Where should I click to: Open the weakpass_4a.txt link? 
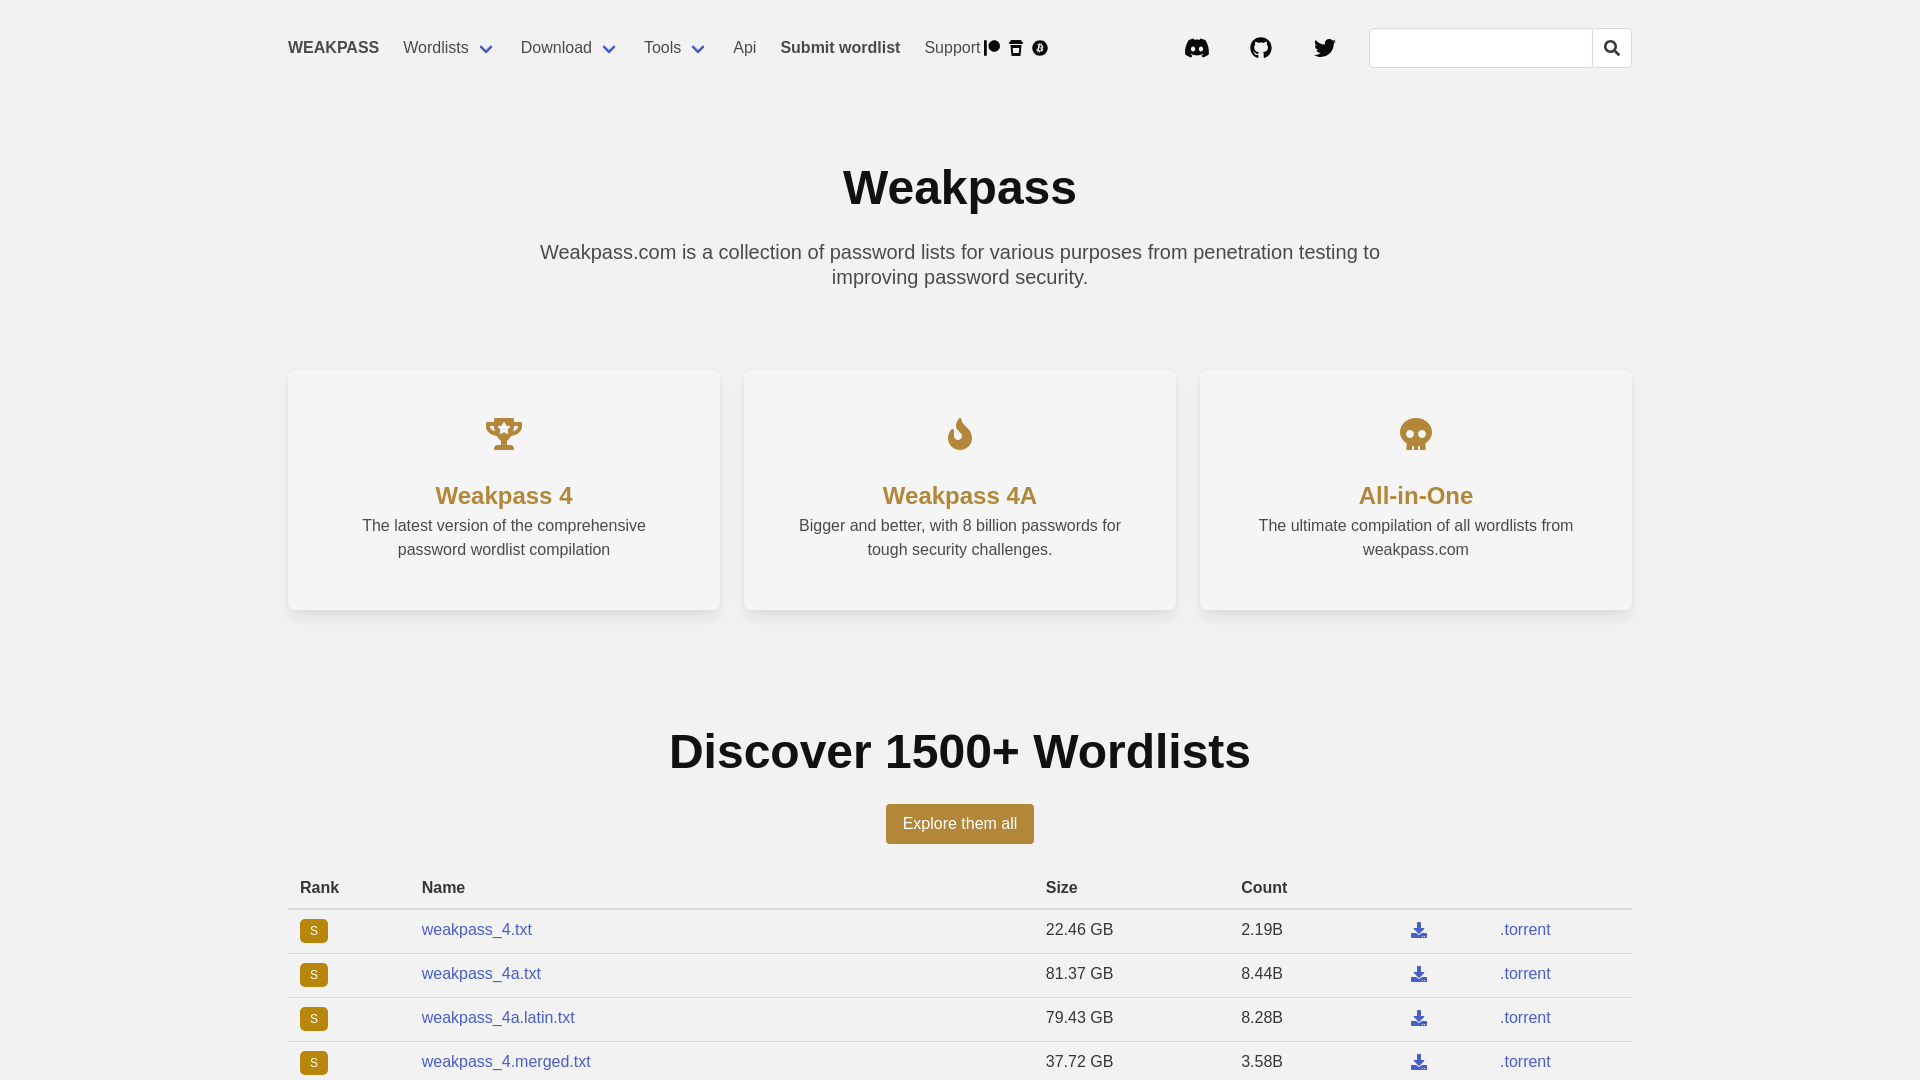481,974
